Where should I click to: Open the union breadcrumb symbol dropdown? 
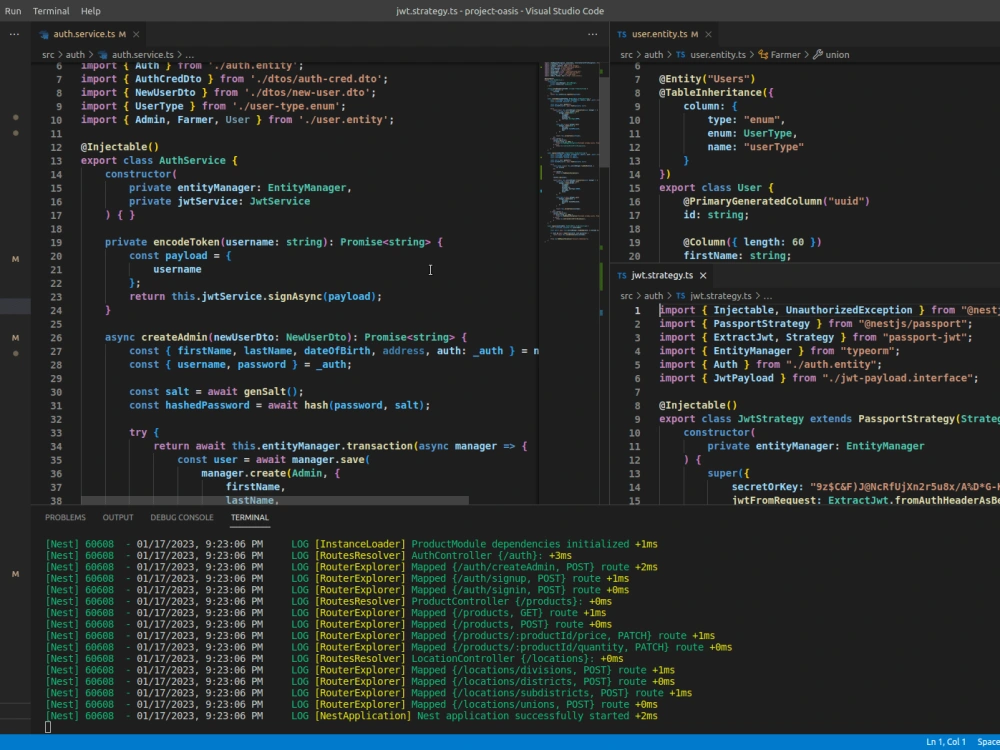[837, 55]
